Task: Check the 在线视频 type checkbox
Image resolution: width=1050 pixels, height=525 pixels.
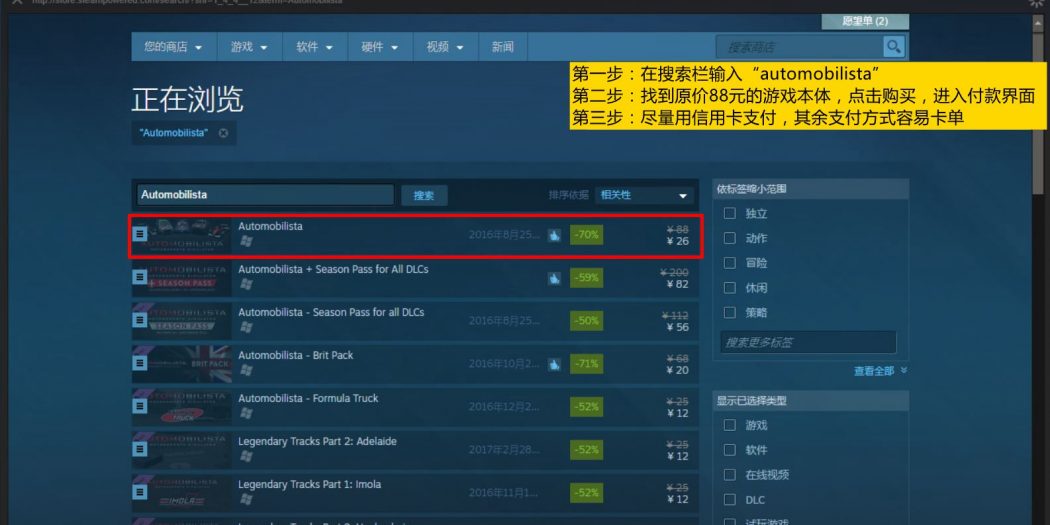Action: [x=730, y=475]
